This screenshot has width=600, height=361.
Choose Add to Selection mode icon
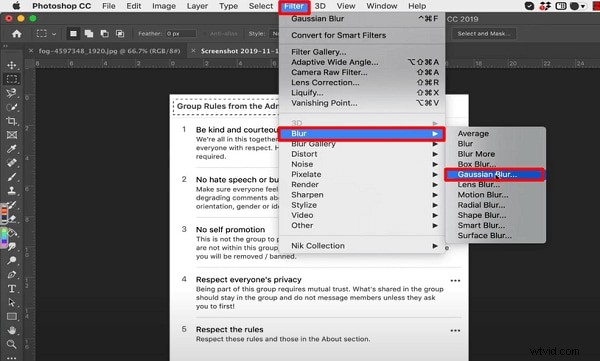89,34
